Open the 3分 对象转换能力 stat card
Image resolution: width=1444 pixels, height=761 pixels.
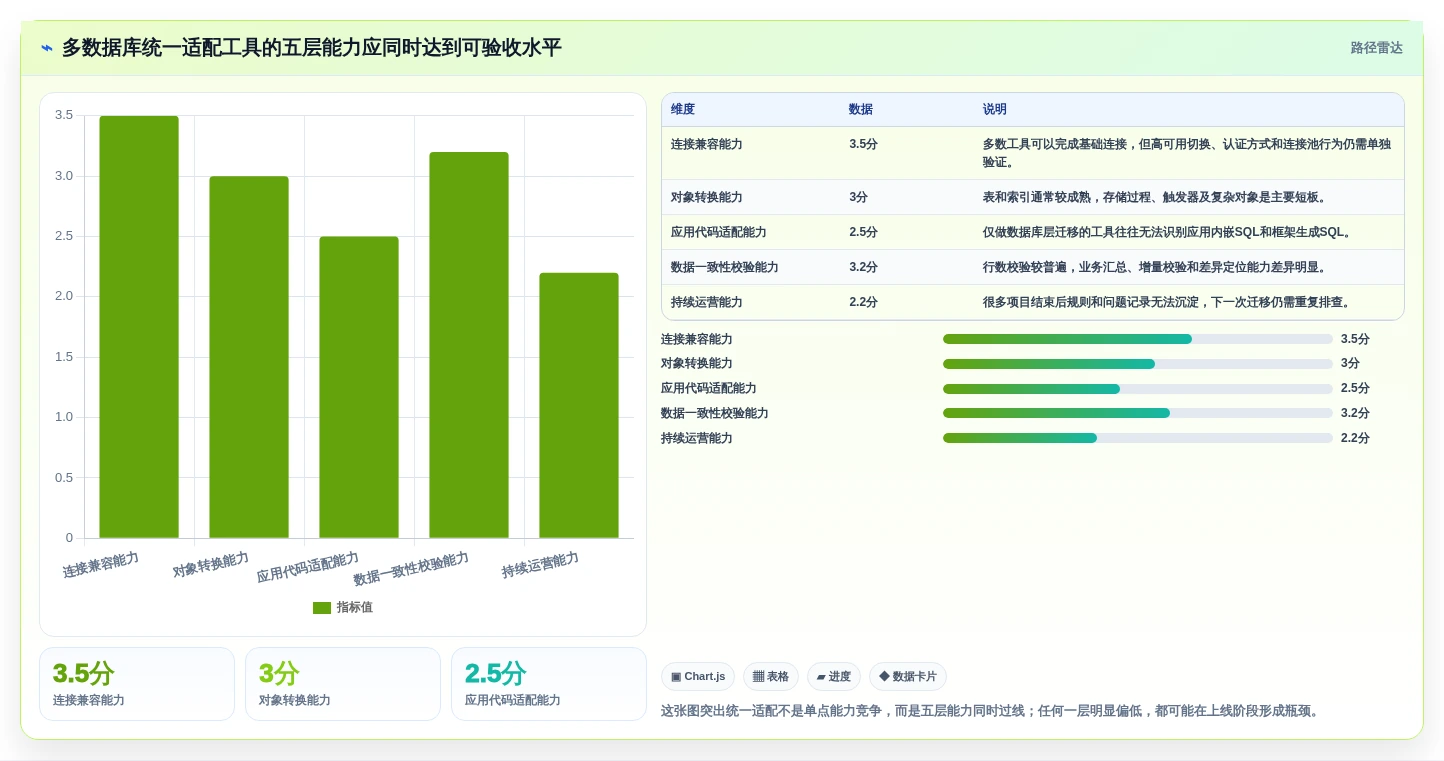pos(343,684)
